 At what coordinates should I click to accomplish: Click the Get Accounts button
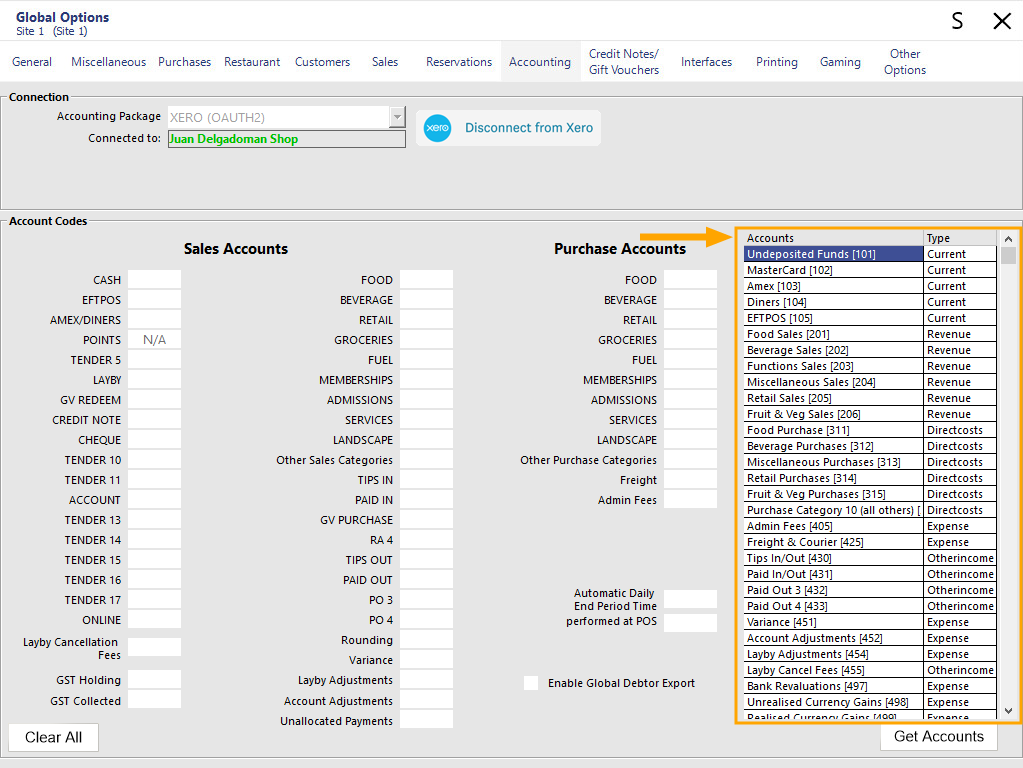[938, 737]
